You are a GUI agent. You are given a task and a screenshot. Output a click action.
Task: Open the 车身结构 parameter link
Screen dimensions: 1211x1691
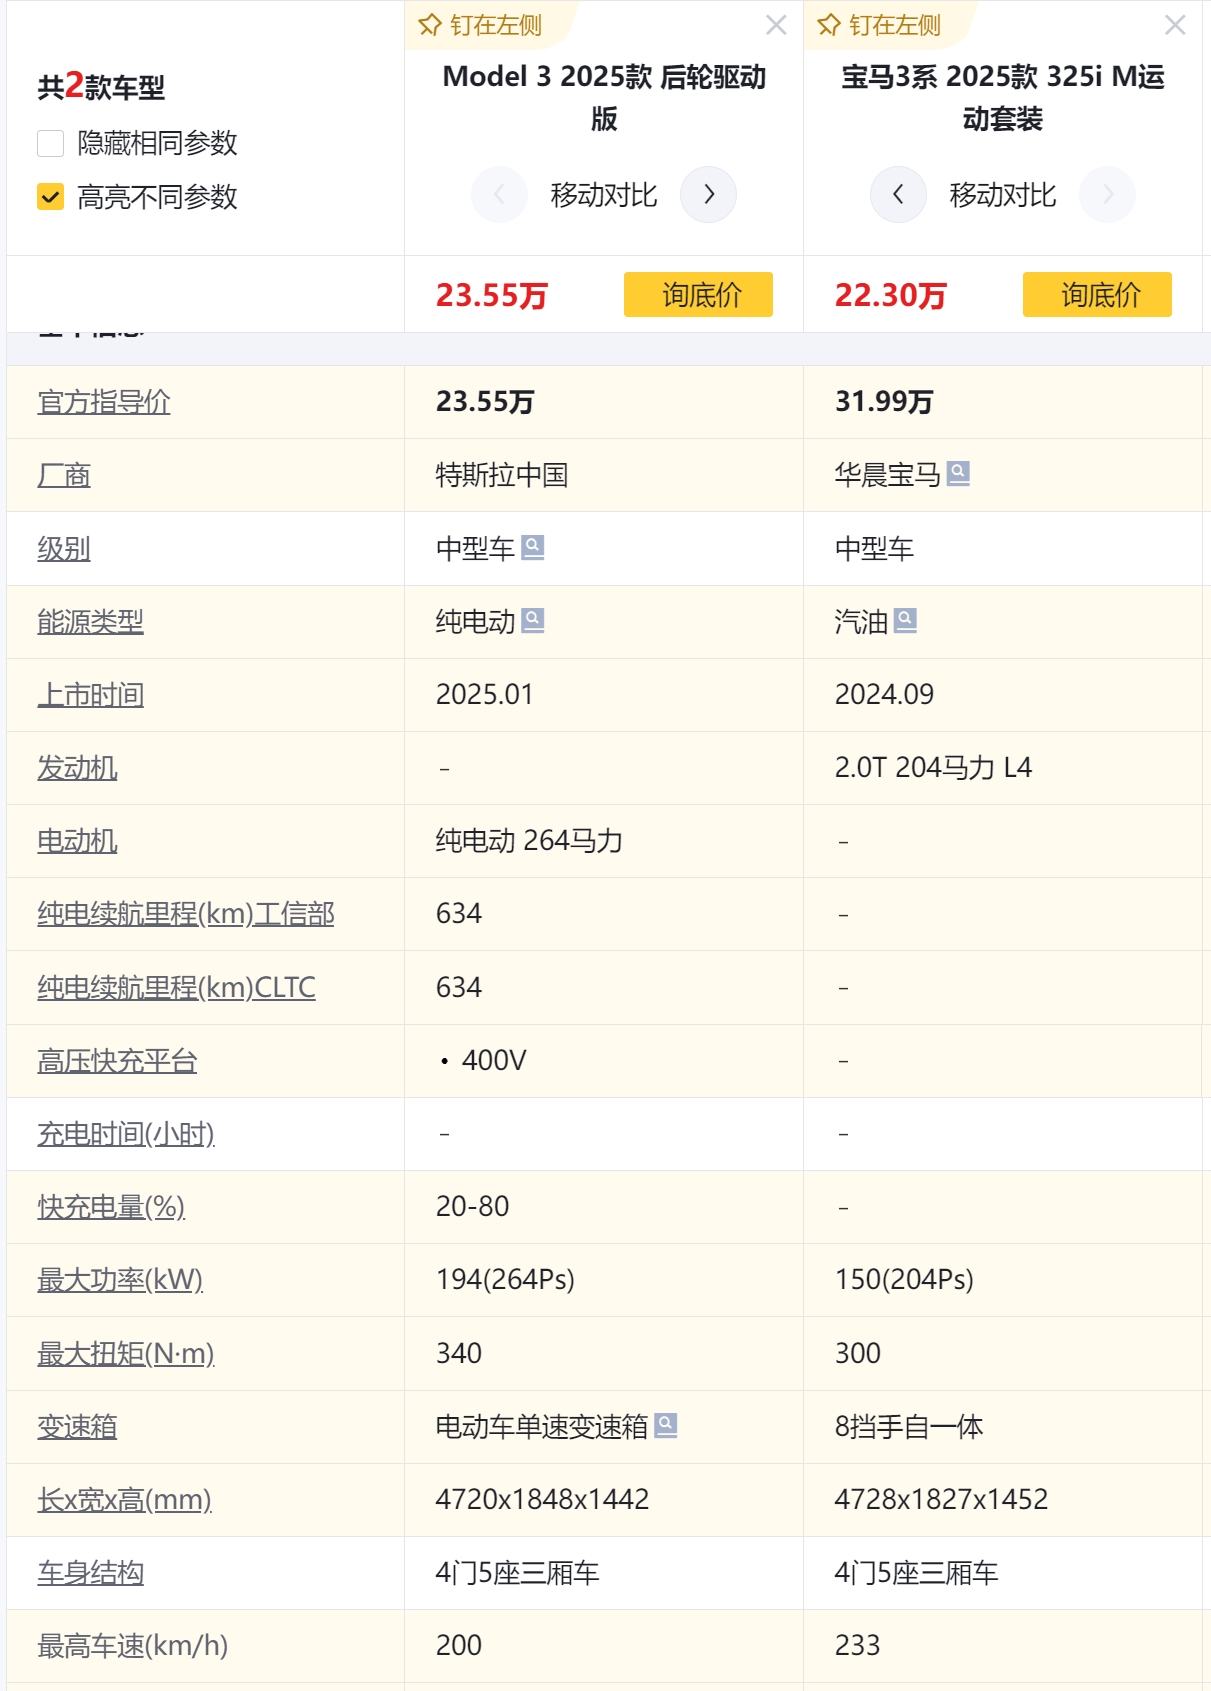point(91,1573)
